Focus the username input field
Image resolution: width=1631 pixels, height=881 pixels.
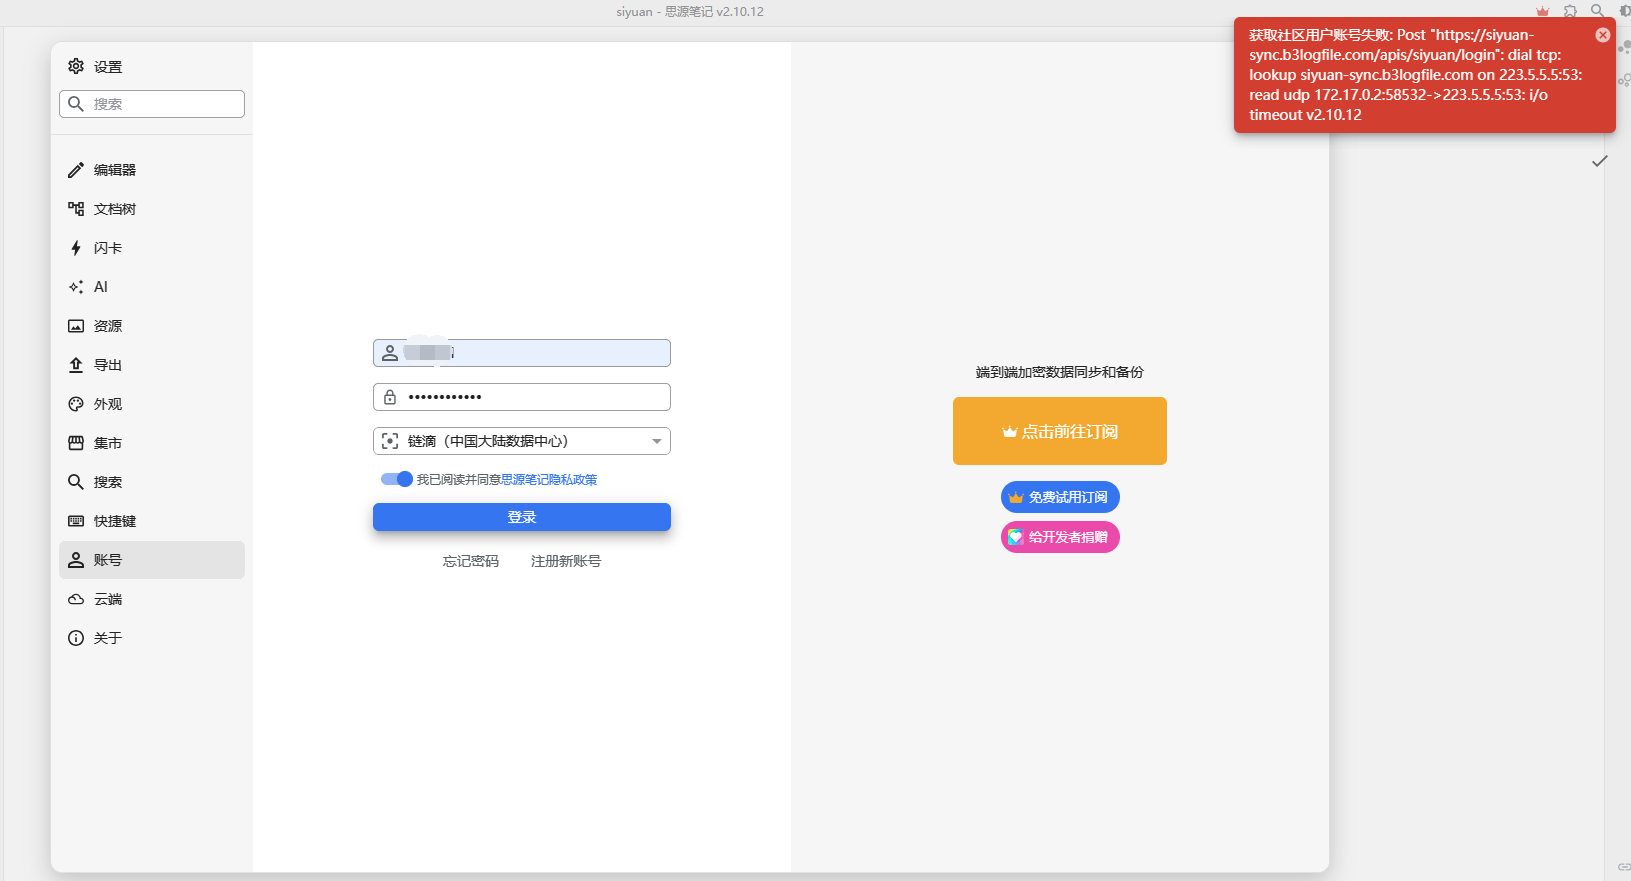(522, 353)
